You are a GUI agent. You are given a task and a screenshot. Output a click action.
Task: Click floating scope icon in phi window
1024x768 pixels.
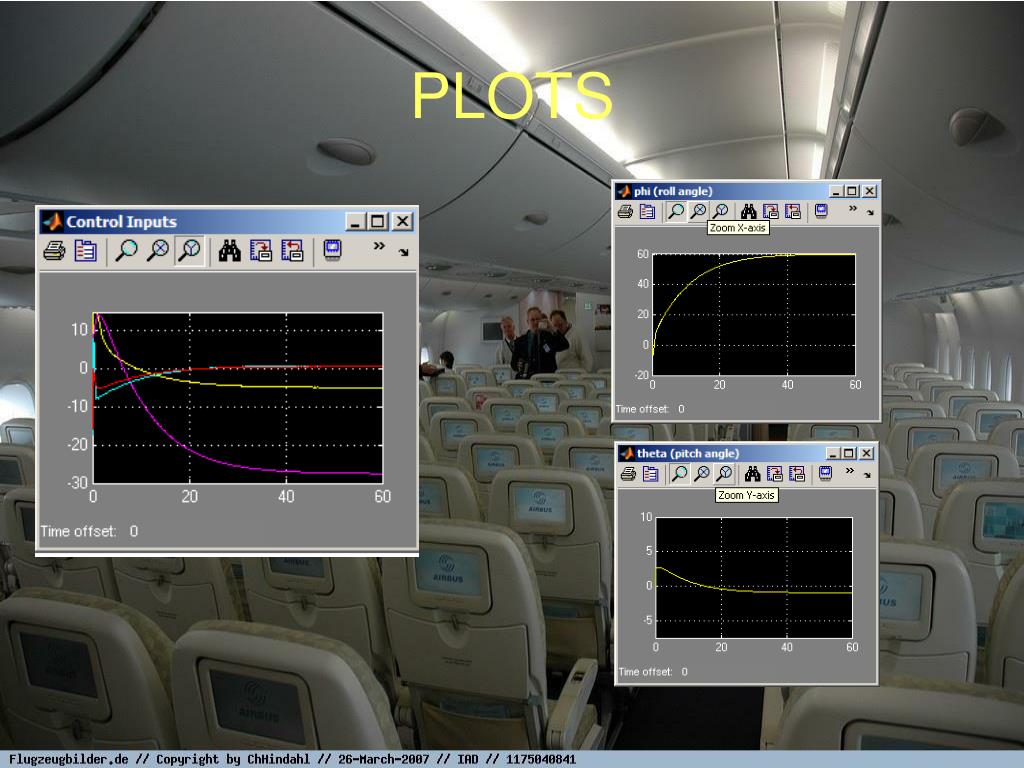click(x=821, y=211)
